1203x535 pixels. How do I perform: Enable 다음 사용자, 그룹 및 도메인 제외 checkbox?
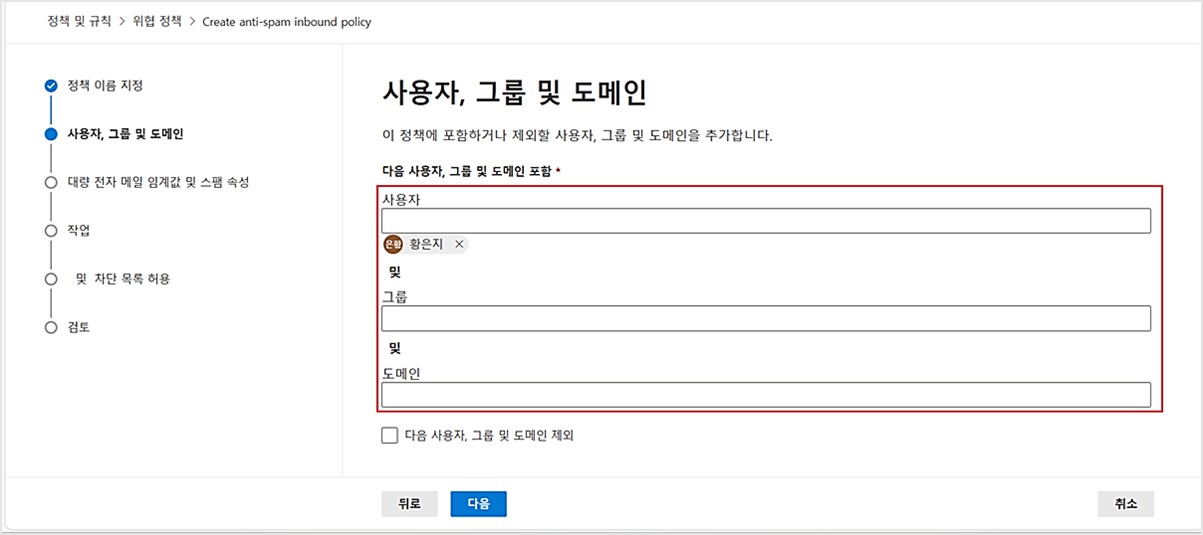389,435
